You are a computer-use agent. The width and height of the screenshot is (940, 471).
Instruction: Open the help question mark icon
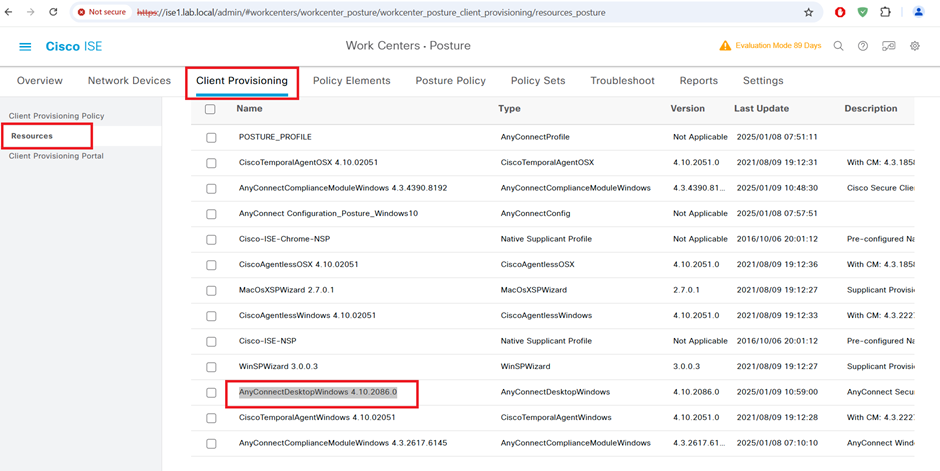[863, 46]
